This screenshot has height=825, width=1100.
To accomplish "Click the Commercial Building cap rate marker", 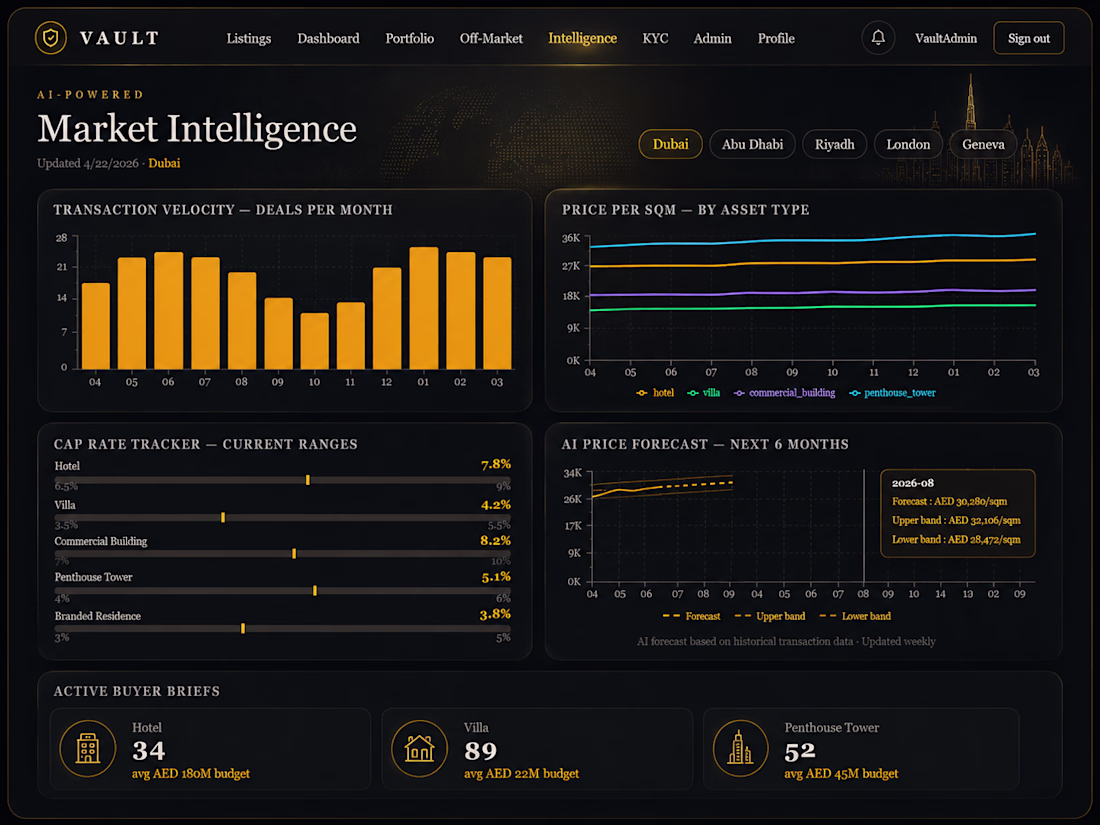I will (x=294, y=554).
